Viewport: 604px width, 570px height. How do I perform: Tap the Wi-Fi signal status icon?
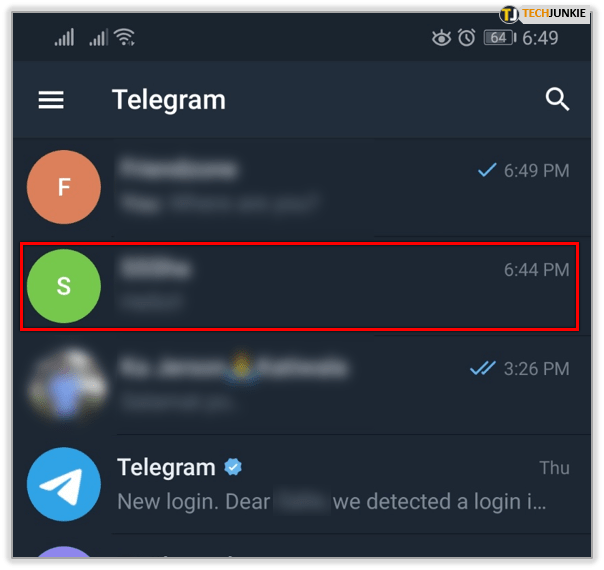coord(124,37)
